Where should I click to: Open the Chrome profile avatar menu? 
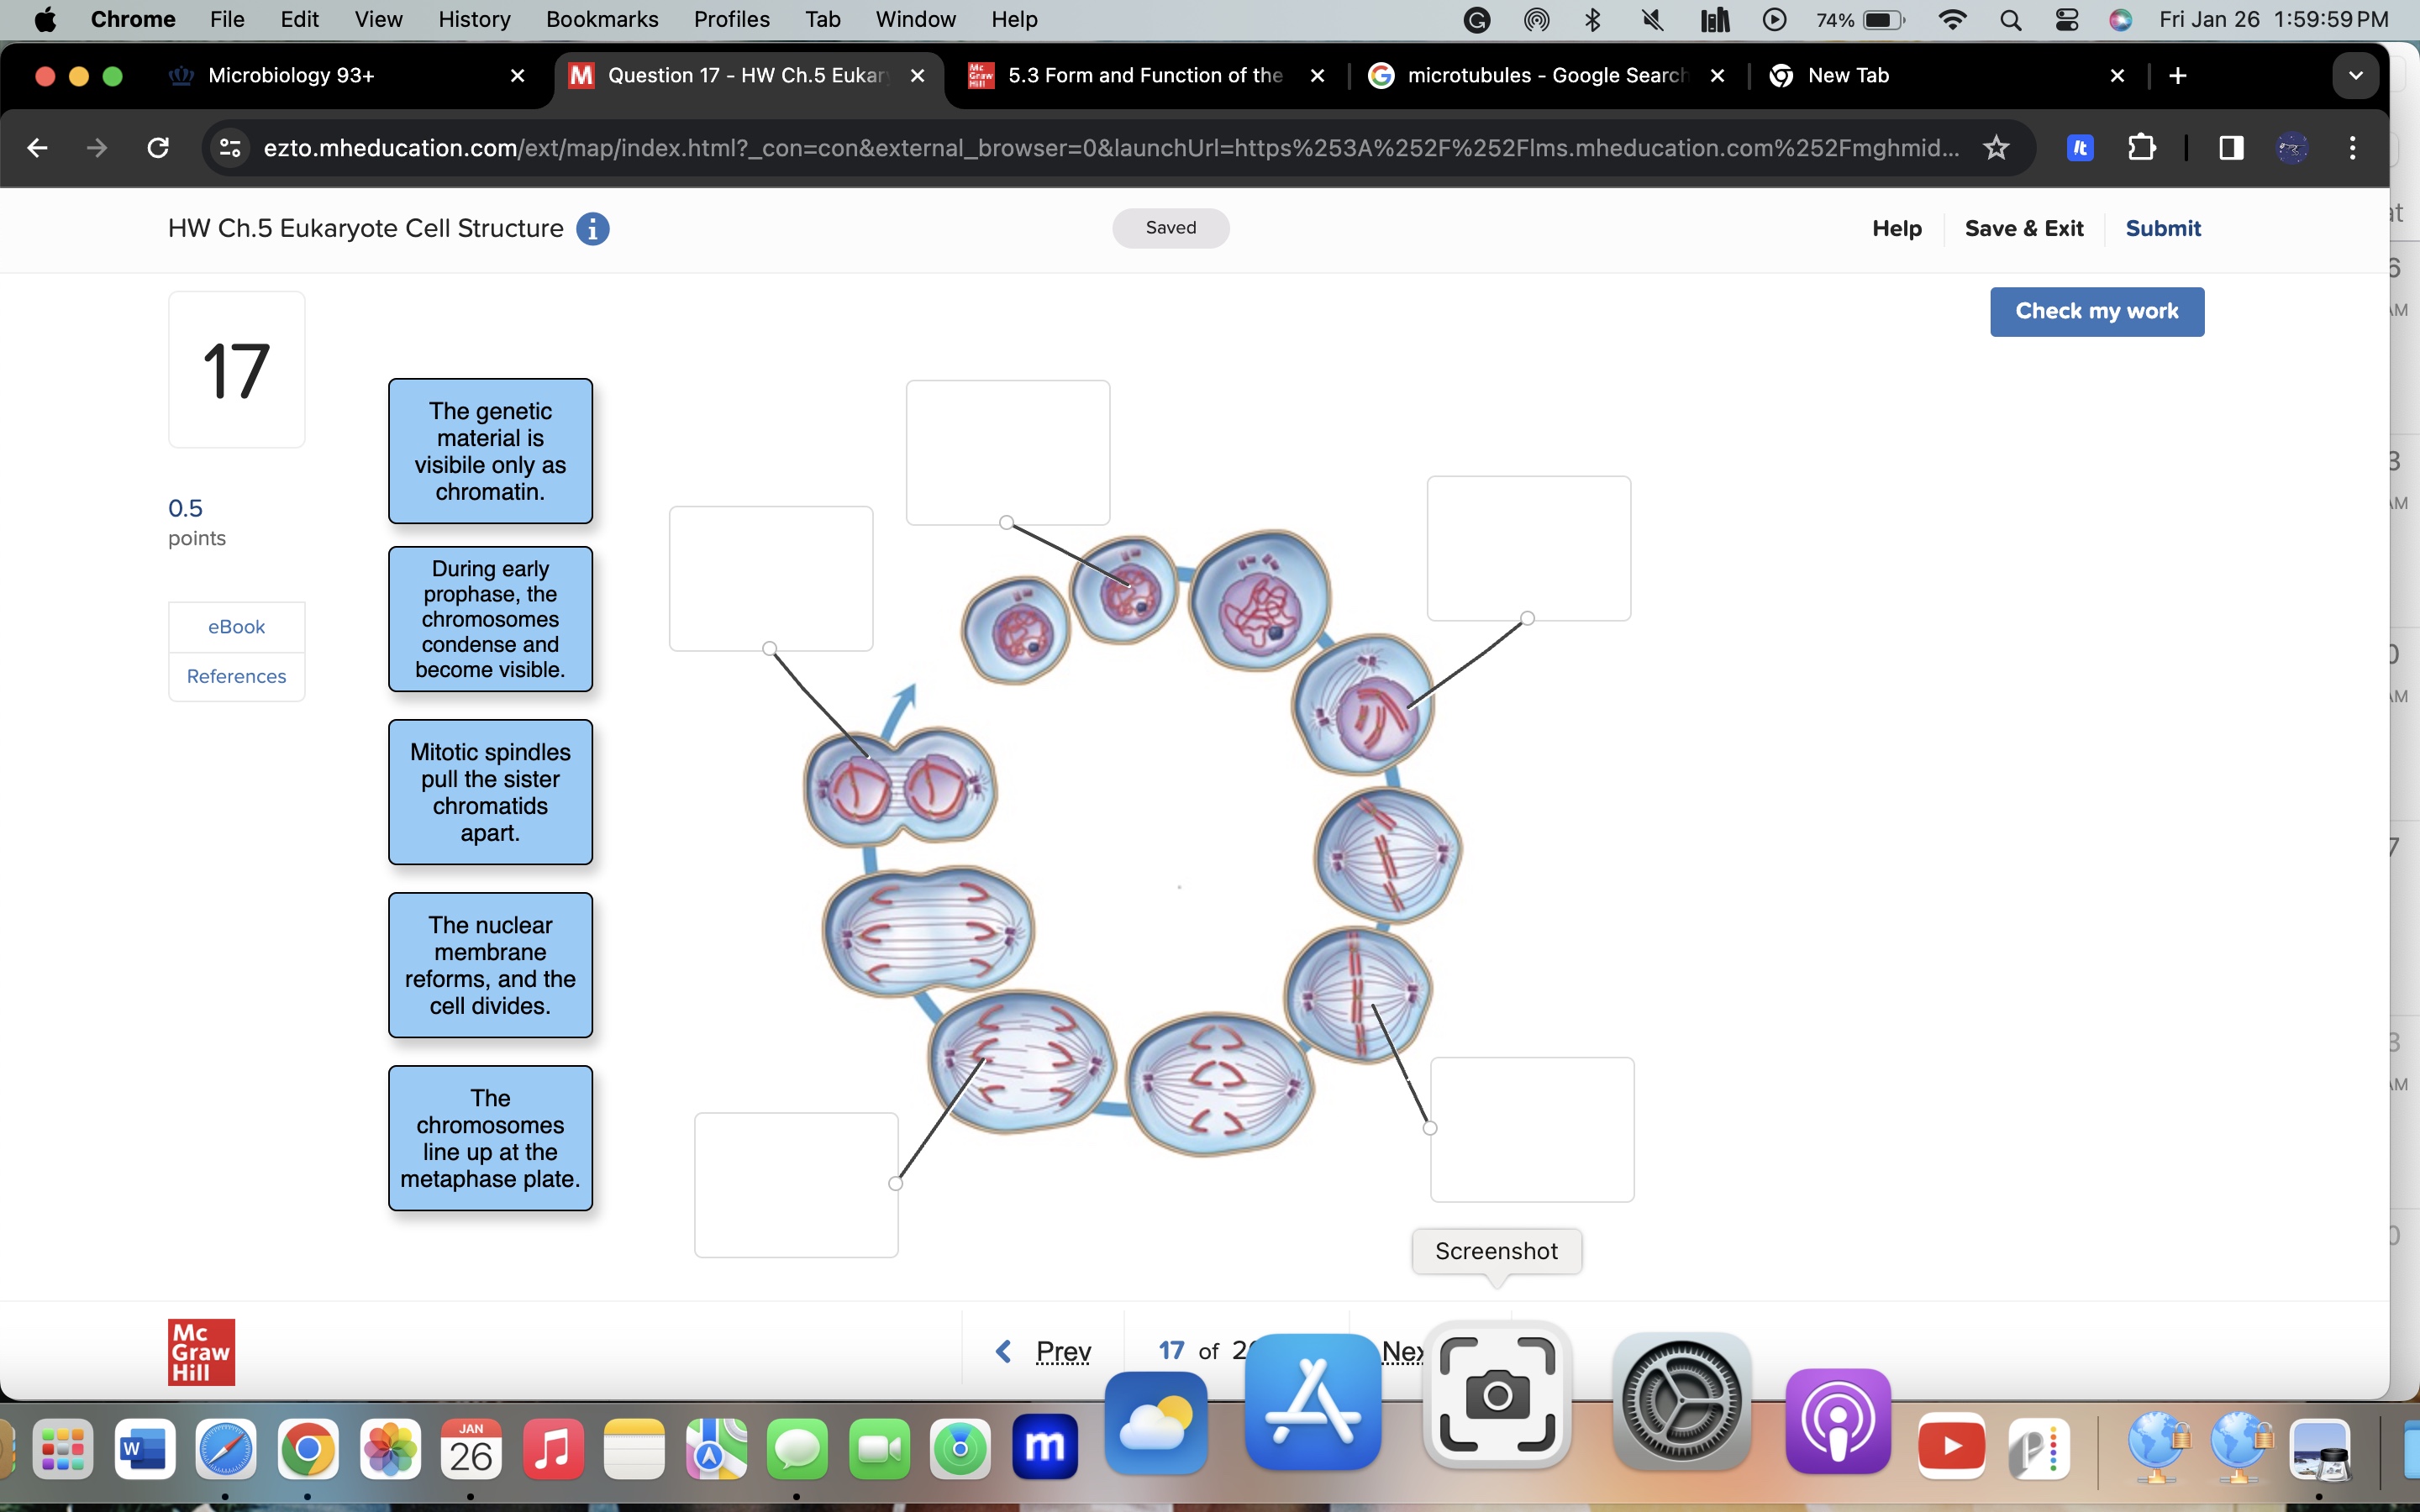[2292, 148]
